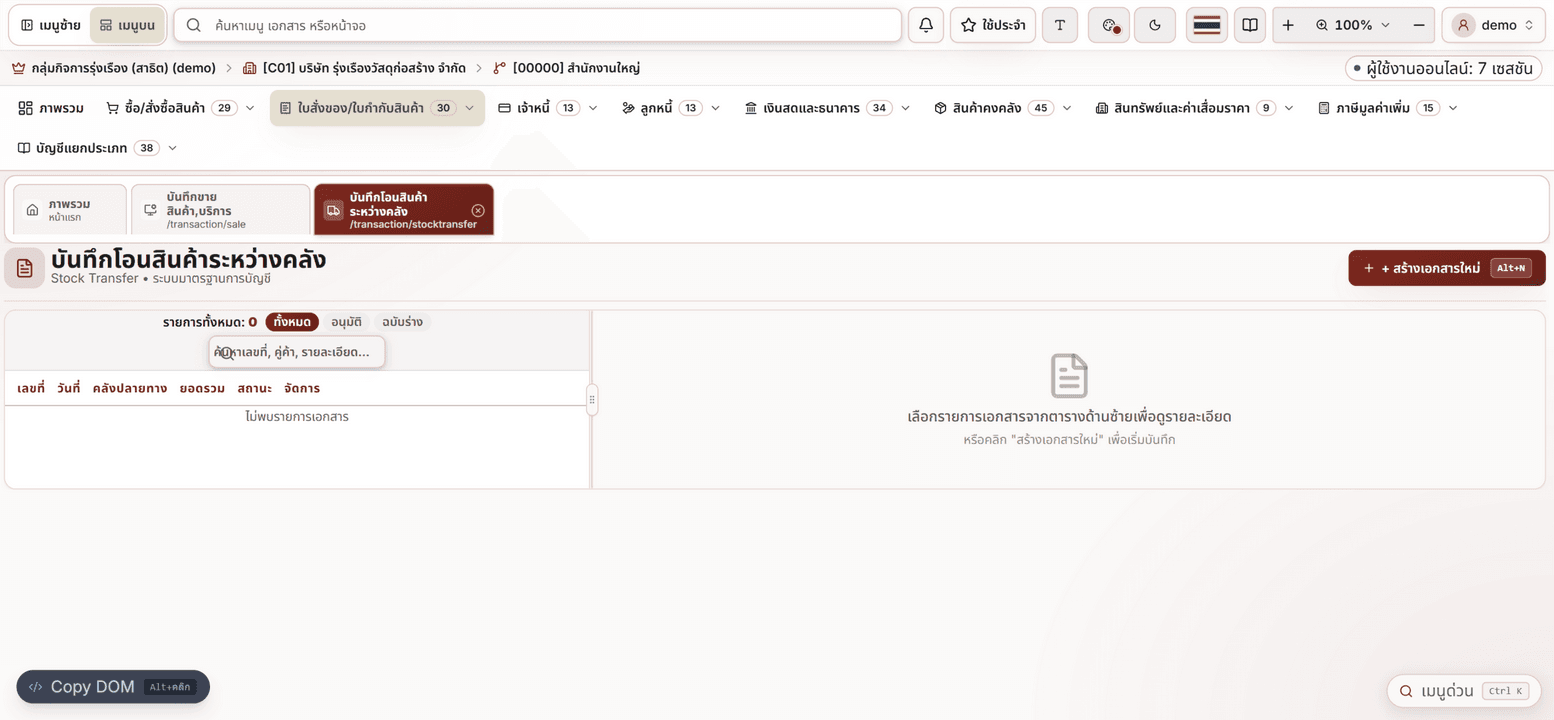Click the "จัดการ" column header

point(302,388)
